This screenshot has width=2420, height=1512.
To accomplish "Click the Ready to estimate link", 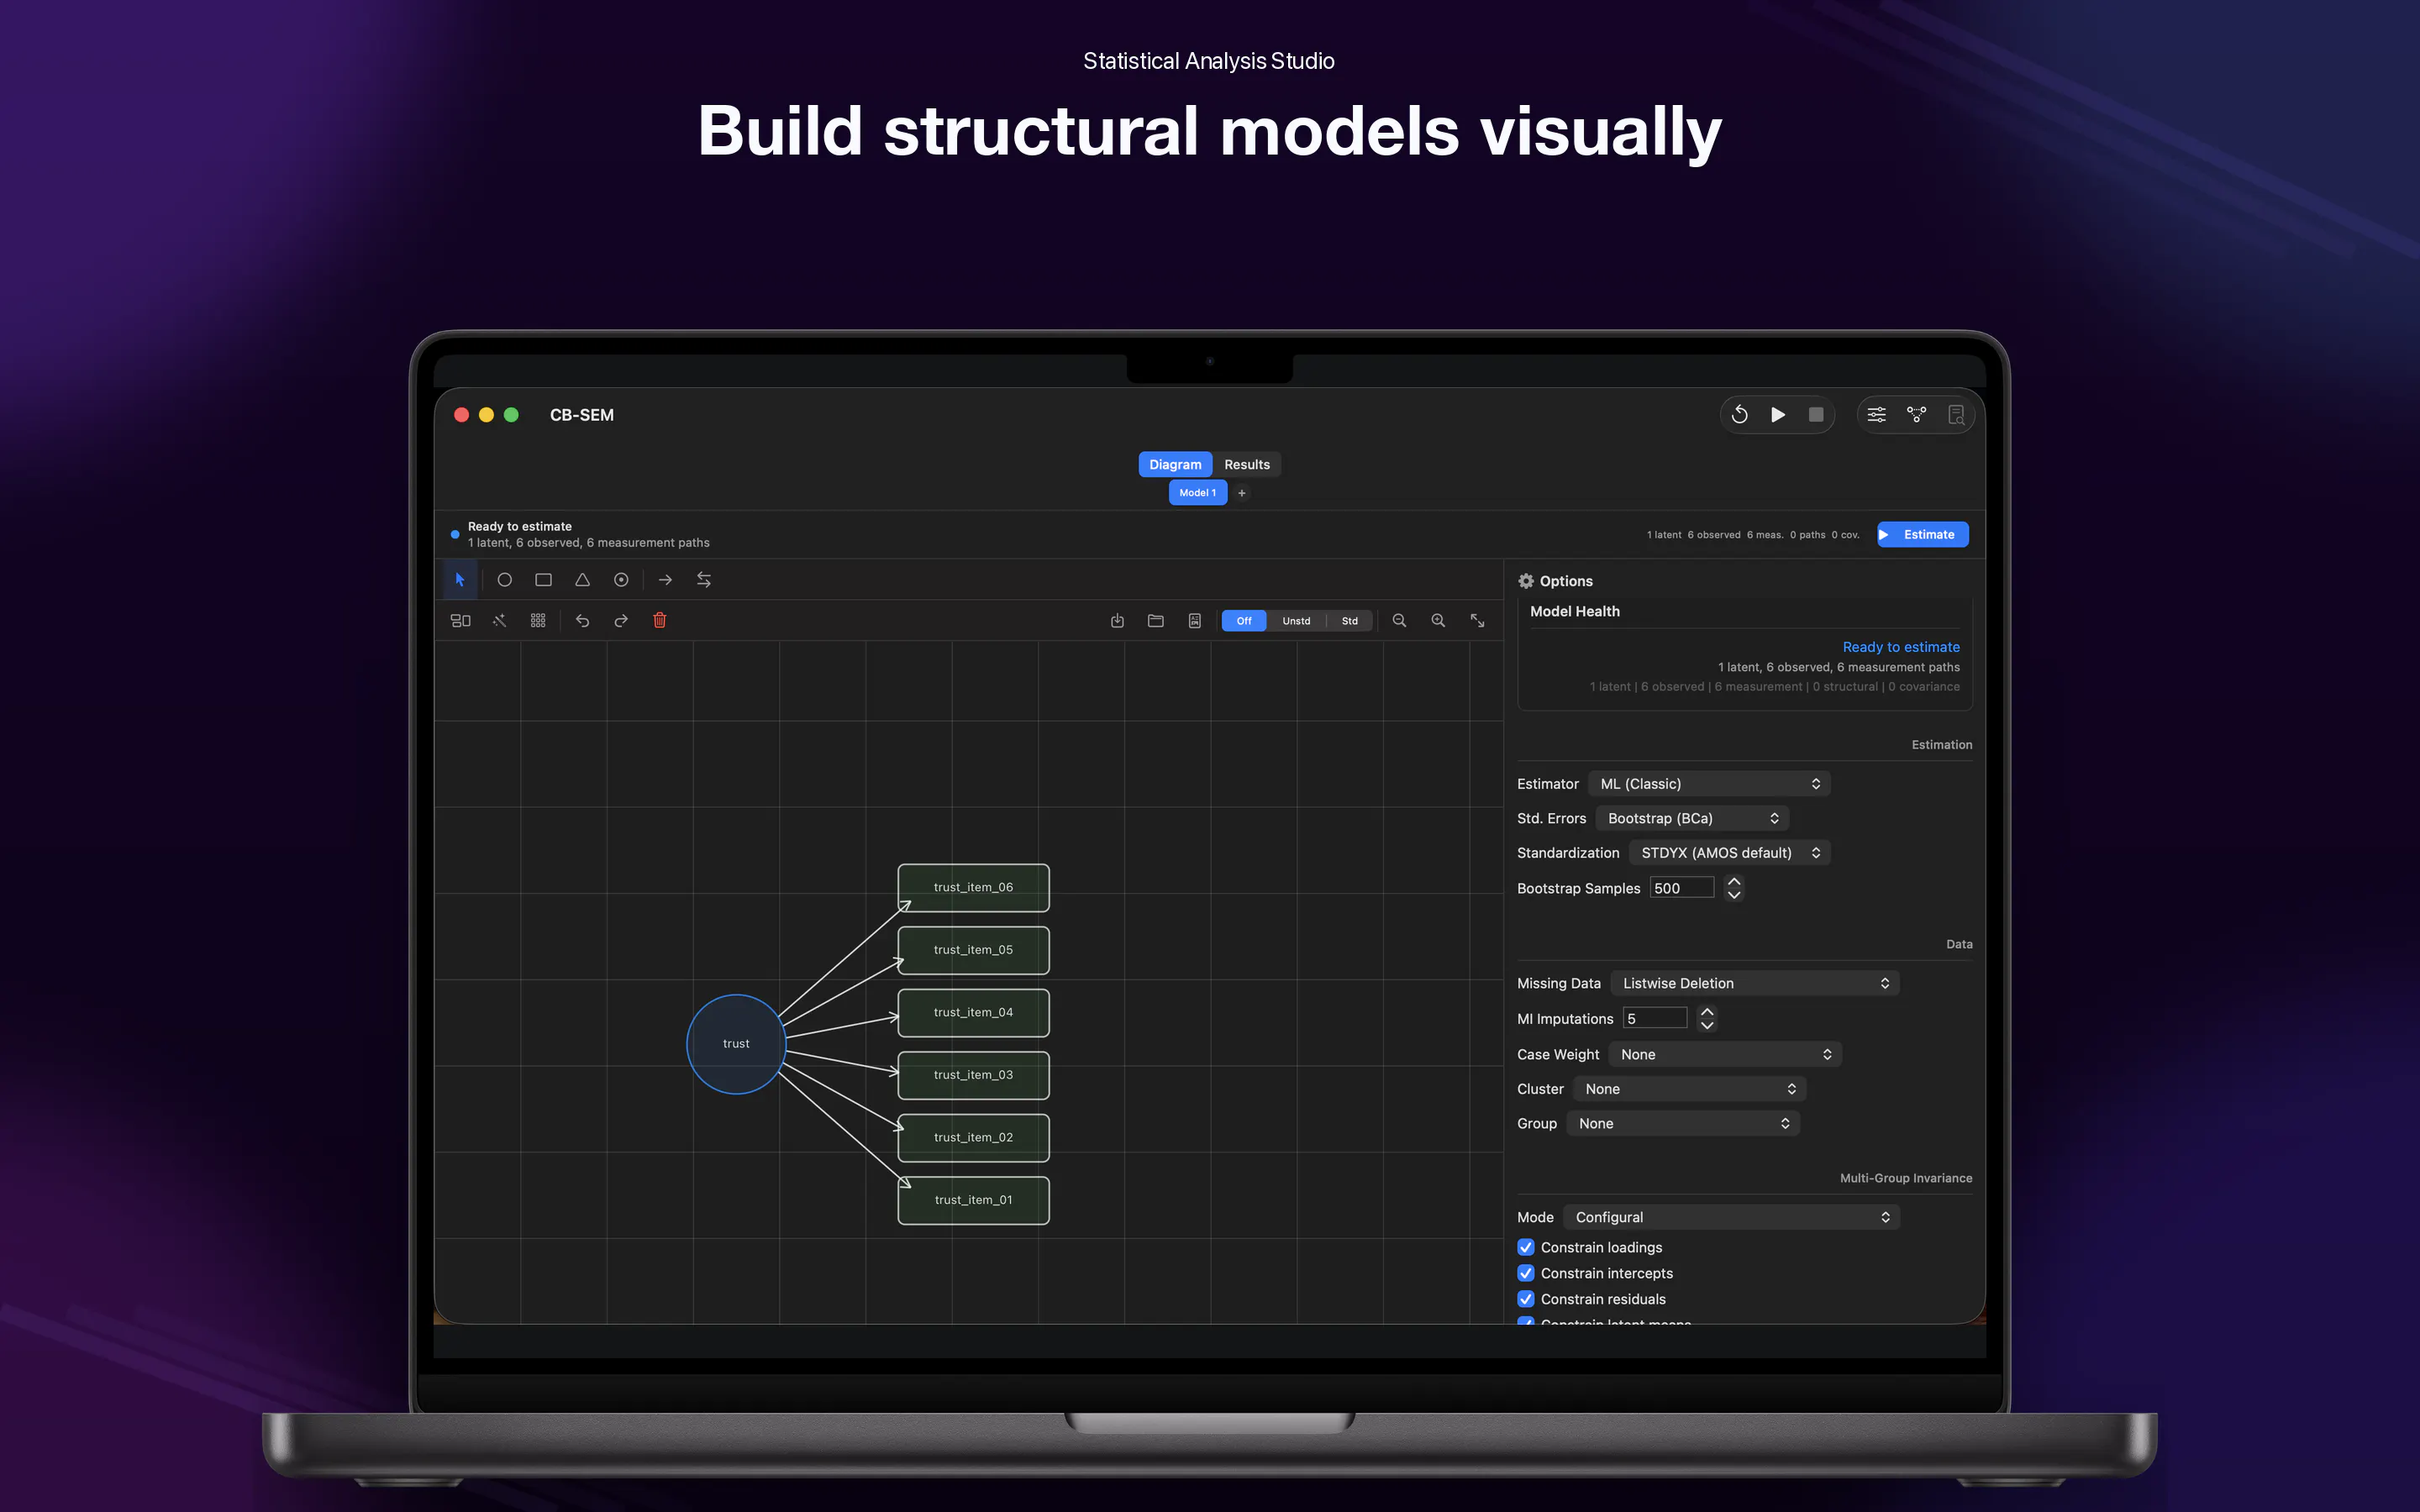I will (1901, 647).
